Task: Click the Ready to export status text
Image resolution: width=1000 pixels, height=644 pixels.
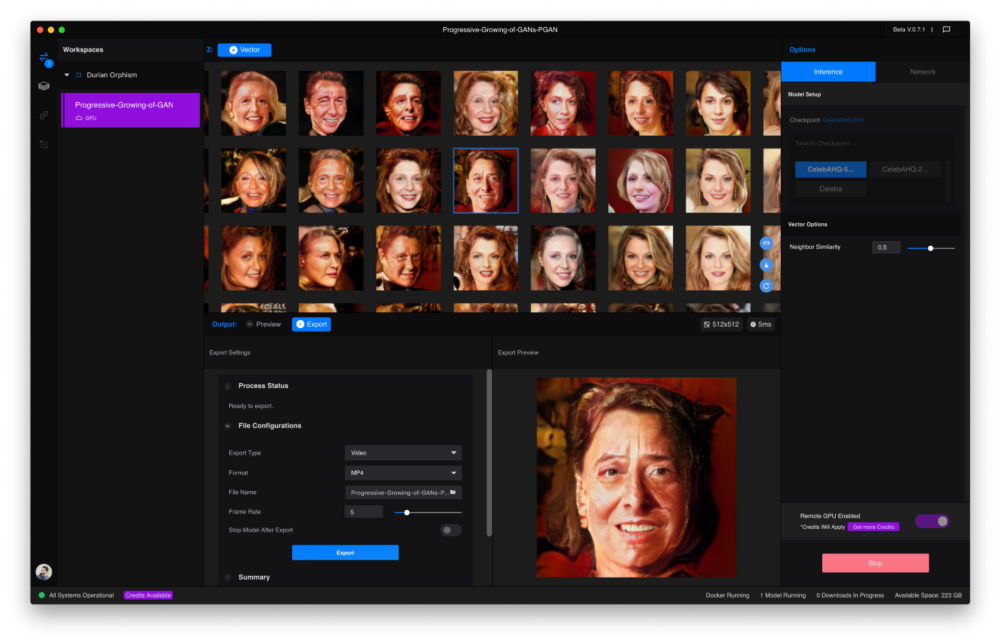Action: tap(251, 406)
